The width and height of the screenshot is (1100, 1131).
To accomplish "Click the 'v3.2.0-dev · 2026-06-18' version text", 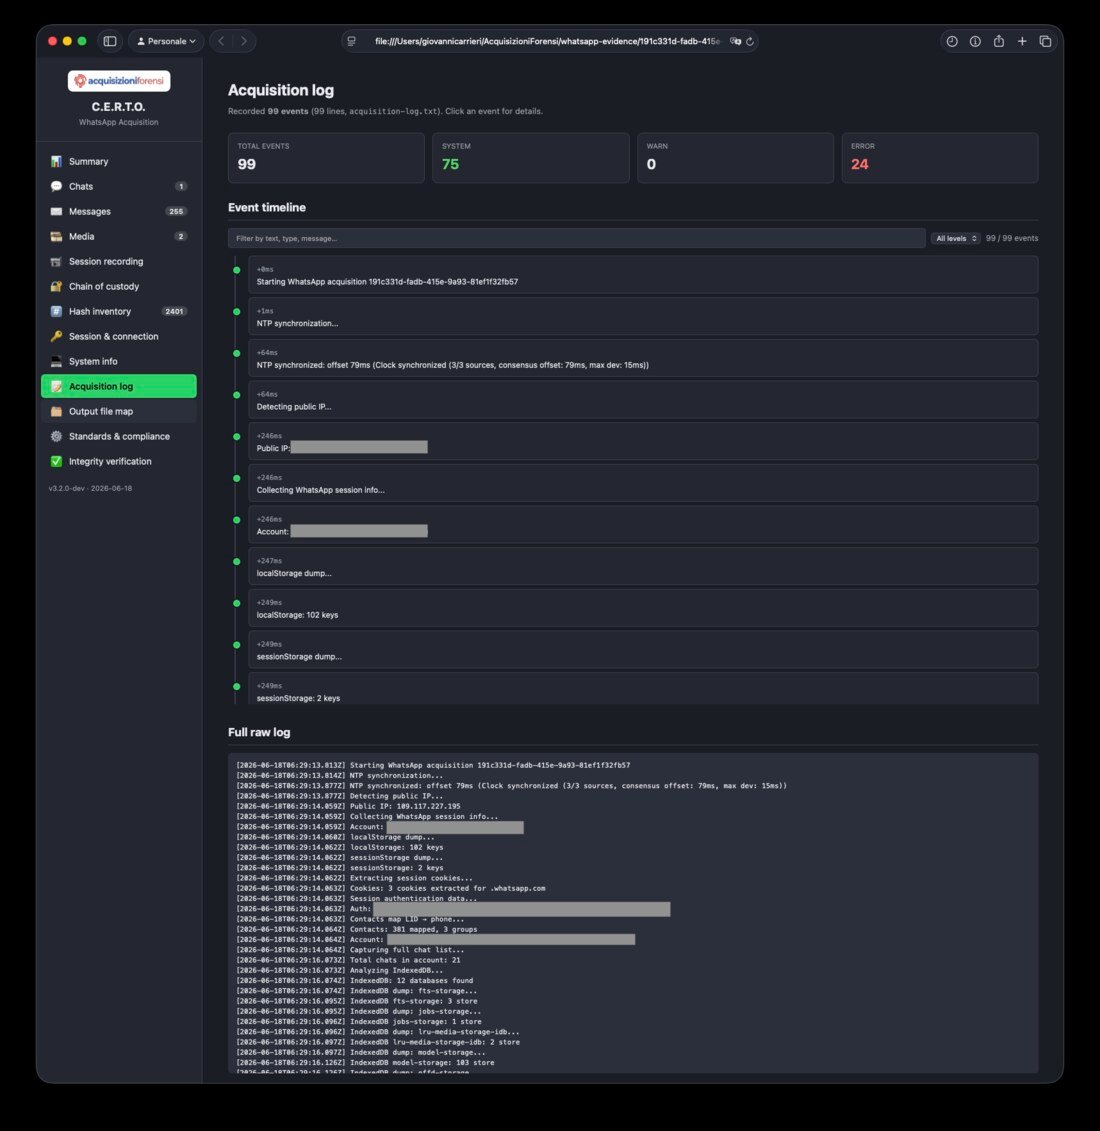I will [x=90, y=488].
